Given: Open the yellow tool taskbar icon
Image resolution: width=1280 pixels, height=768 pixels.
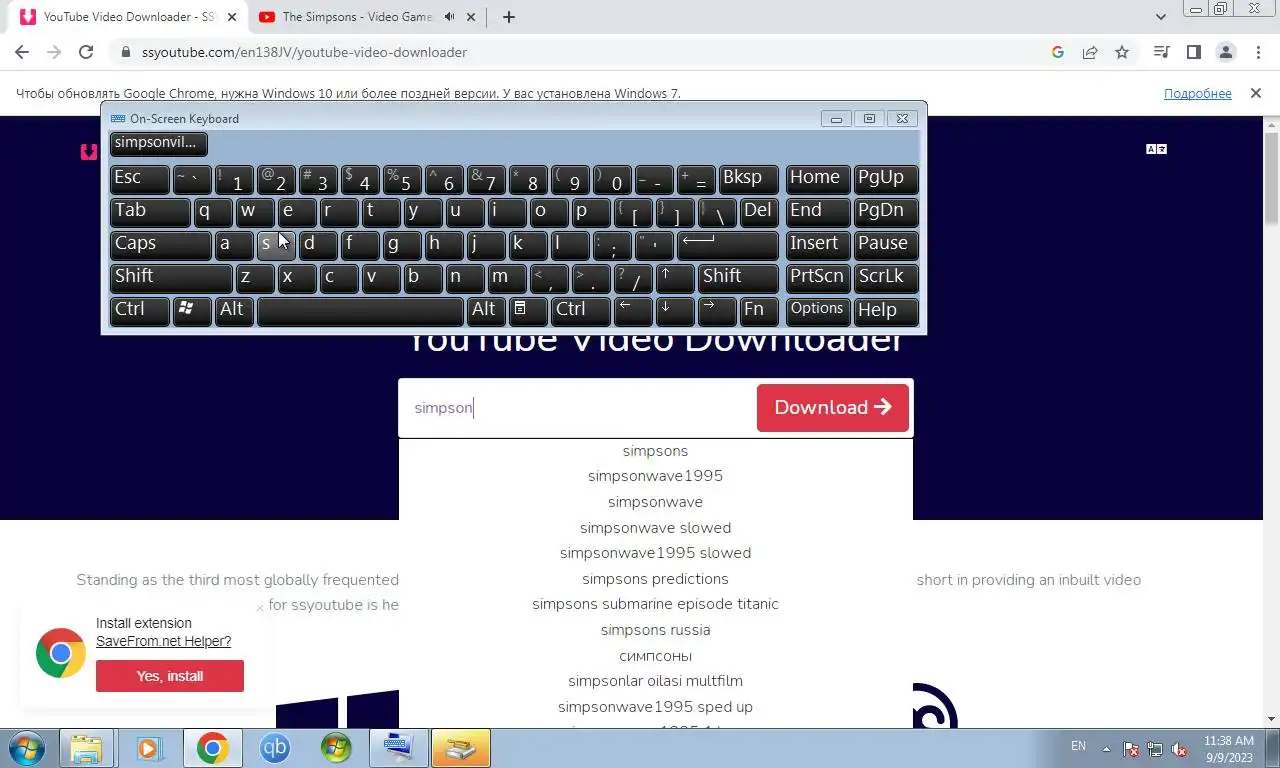Looking at the screenshot, I should coord(460,748).
